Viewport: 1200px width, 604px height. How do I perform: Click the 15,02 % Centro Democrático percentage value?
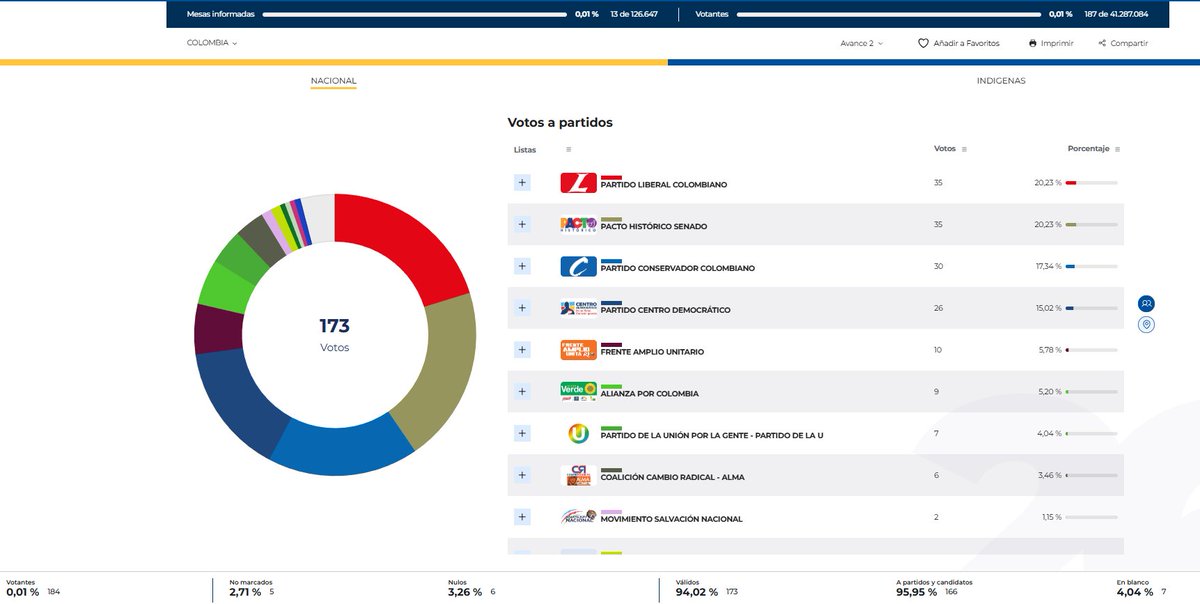coord(1048,310)
